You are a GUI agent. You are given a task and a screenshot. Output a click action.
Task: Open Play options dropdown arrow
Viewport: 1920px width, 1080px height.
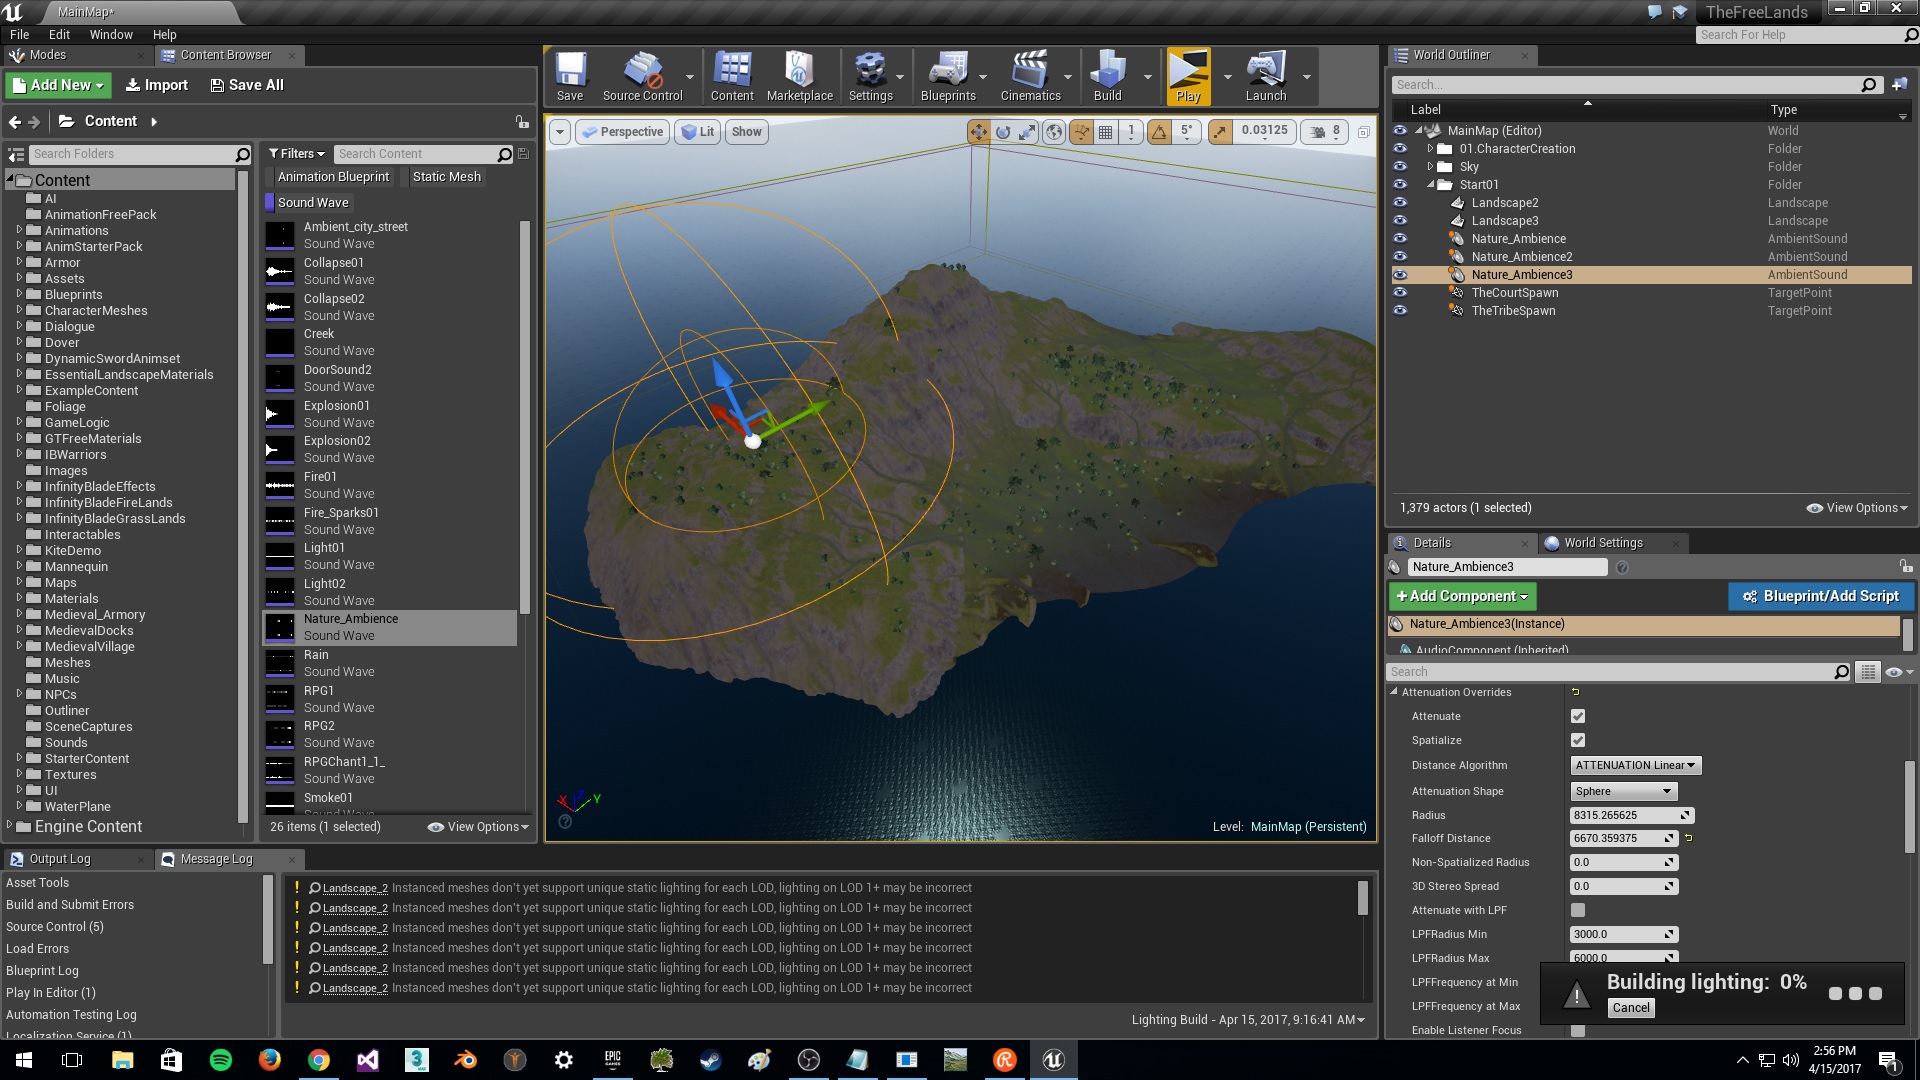point(1228,77)
